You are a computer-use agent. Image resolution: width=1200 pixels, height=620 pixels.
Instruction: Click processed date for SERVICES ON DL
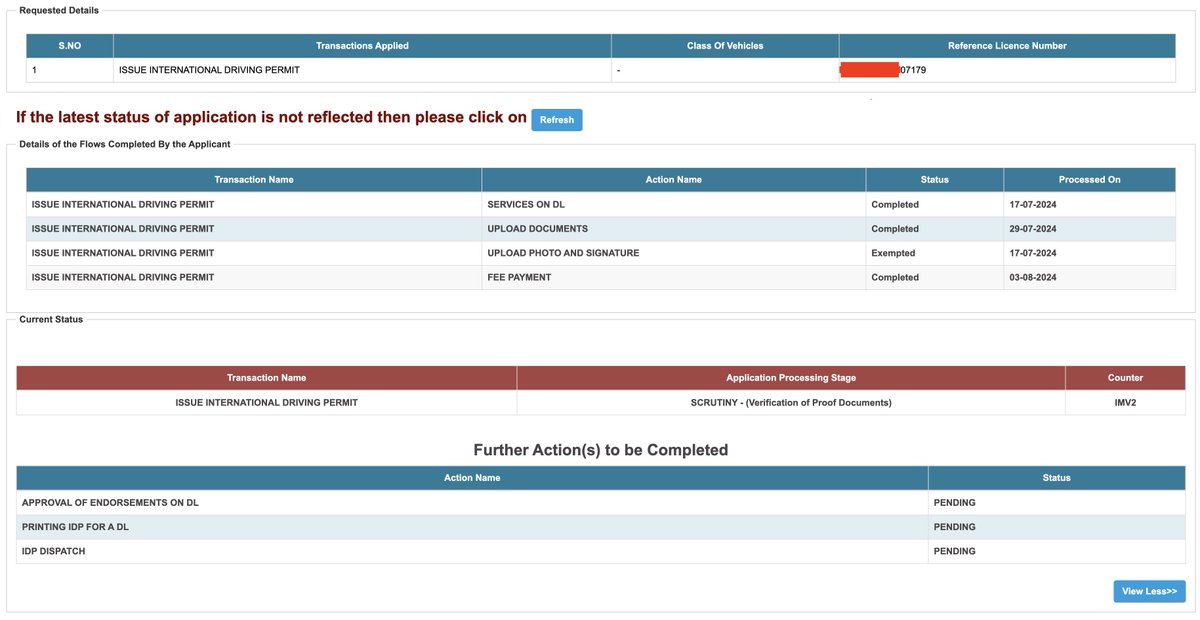[x=1089, y=204]
